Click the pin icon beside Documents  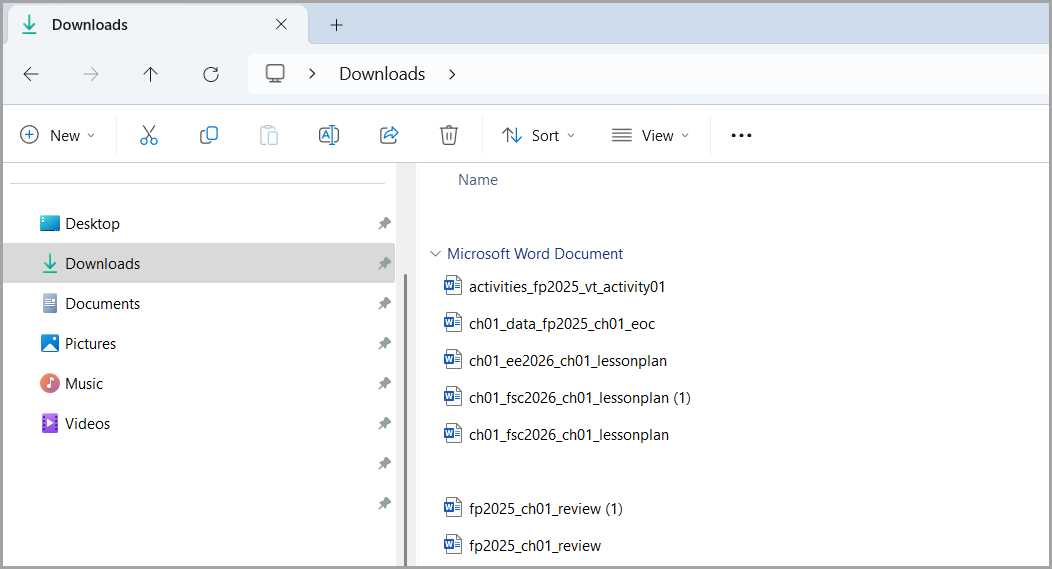[x=384, y=303]
